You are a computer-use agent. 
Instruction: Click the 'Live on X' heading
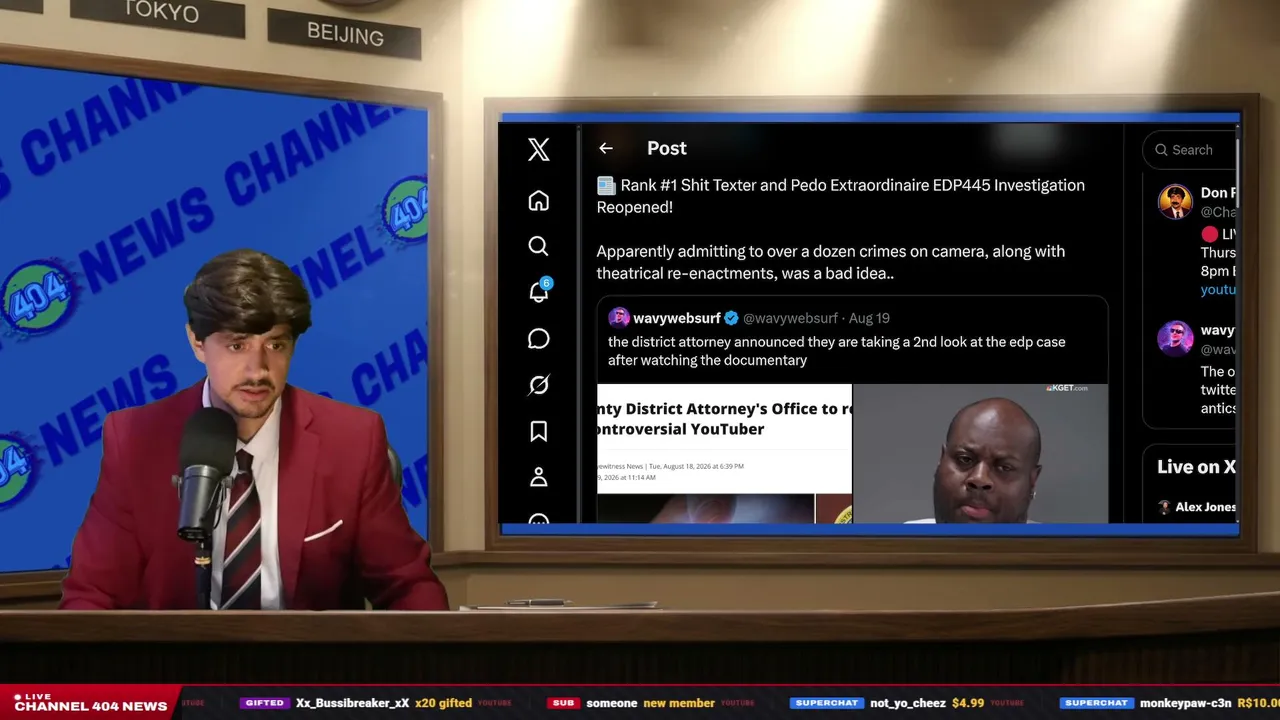1196,467
